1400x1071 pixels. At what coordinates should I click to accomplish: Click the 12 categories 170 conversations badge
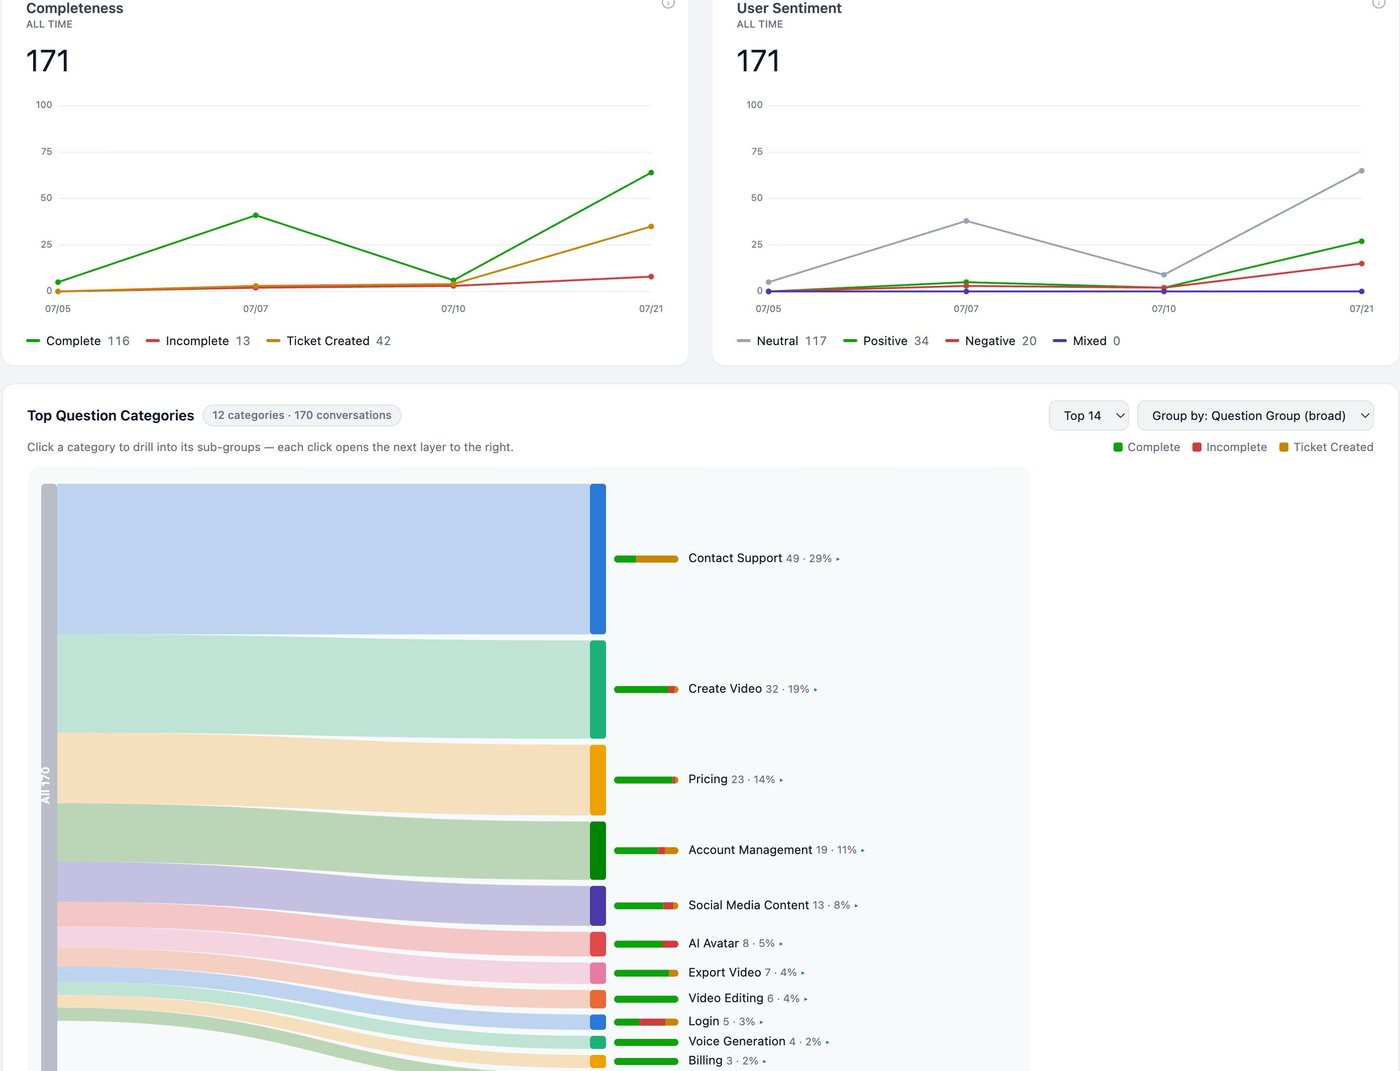click(302, 416)
